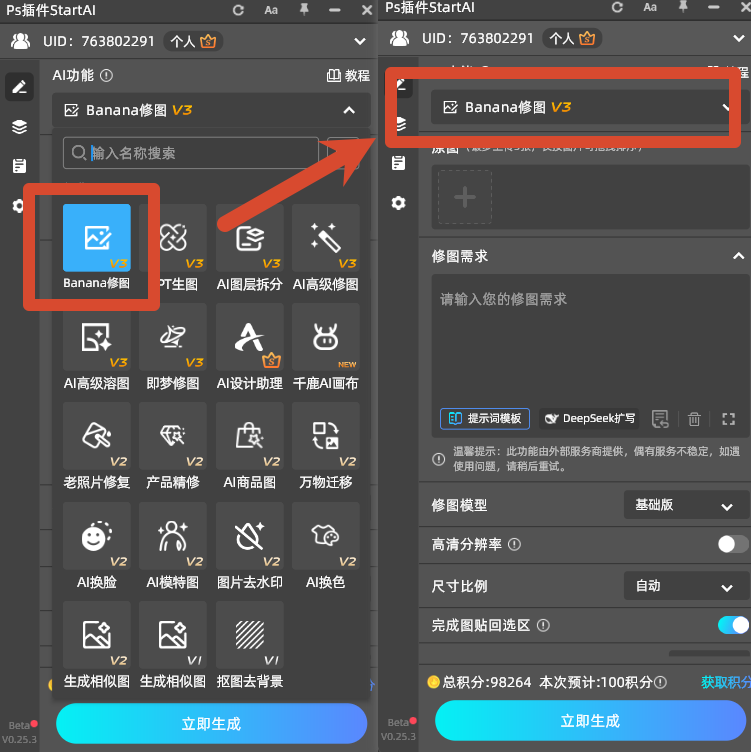Click right panel refresh icon in title bar
This screenshot has height=752, width=751.
click(617, 7)
